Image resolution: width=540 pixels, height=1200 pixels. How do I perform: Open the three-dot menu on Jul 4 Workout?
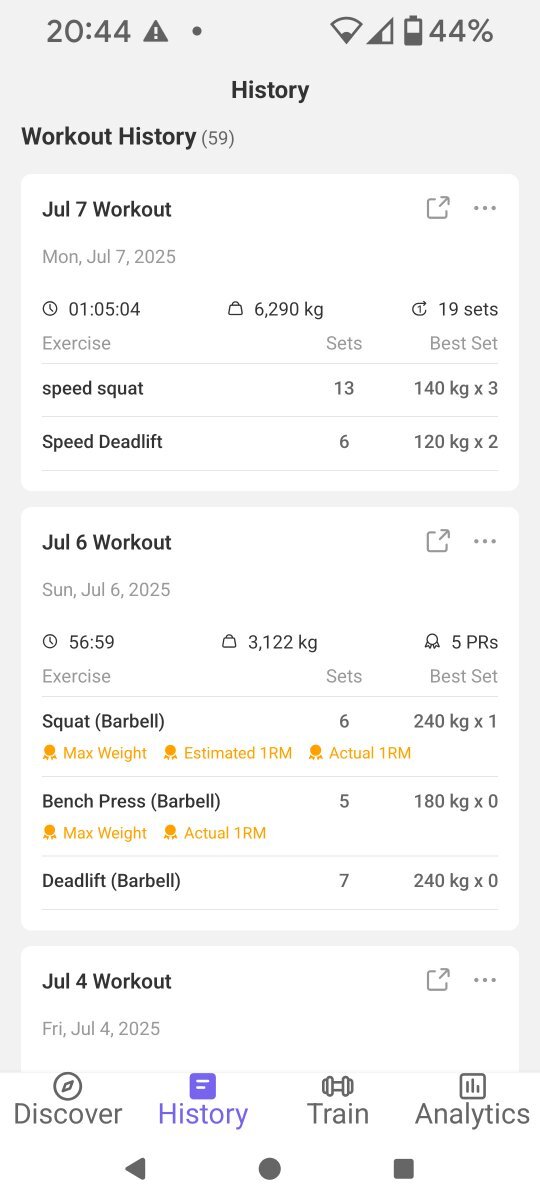pyautogui.click(x=485, y=980)
